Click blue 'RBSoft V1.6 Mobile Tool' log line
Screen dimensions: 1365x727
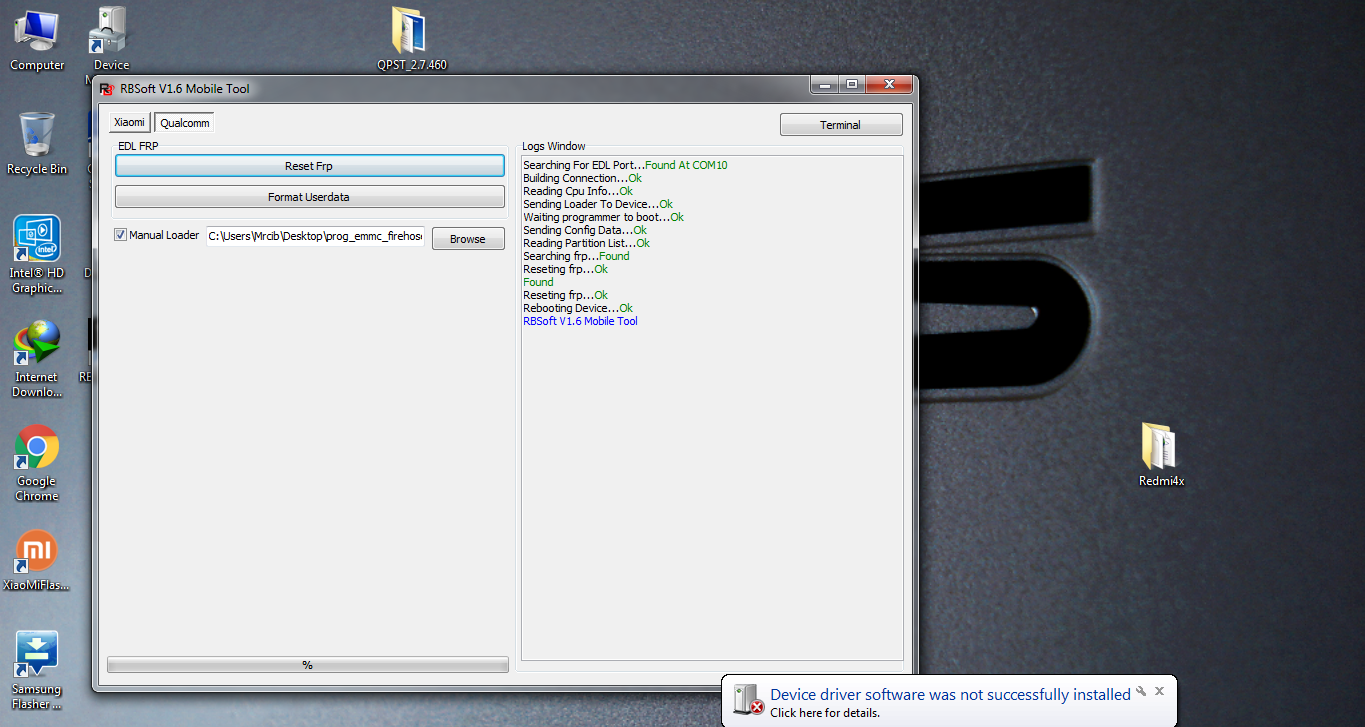580,321
